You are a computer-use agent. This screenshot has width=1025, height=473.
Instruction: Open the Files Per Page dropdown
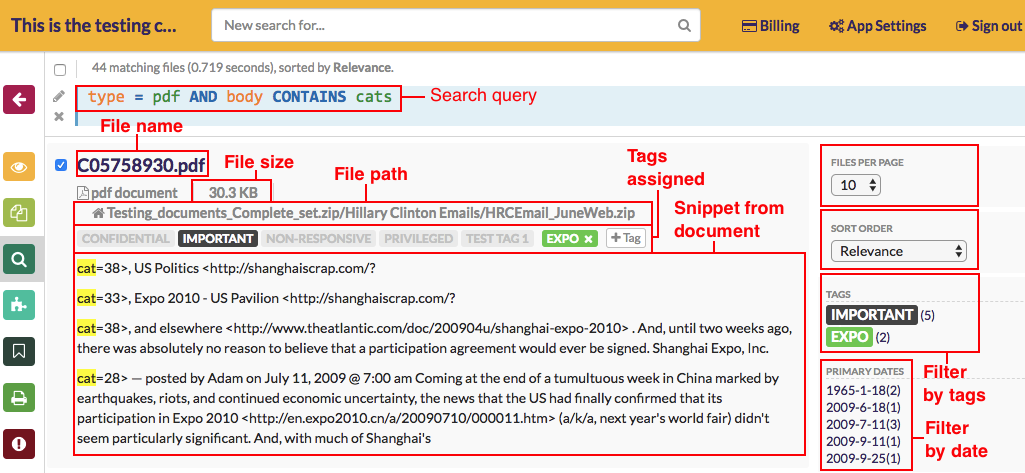856,185
